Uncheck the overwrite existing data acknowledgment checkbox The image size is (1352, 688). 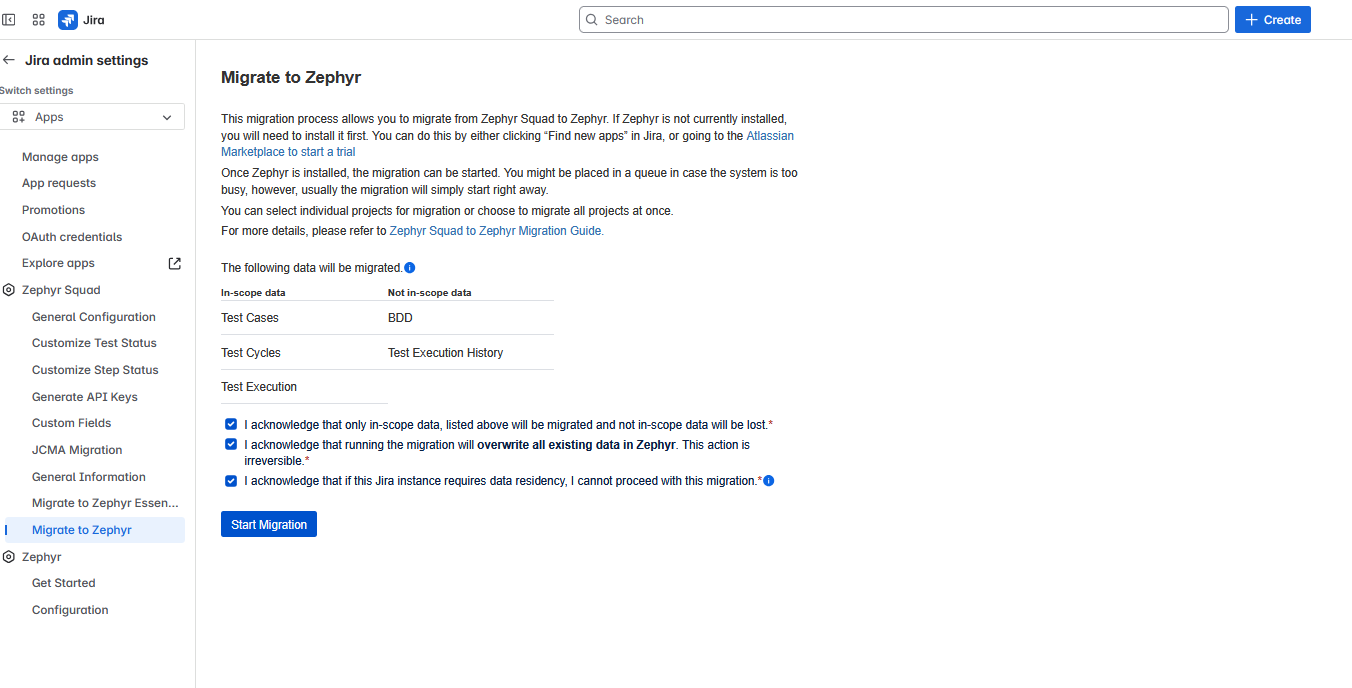[231, 444]
